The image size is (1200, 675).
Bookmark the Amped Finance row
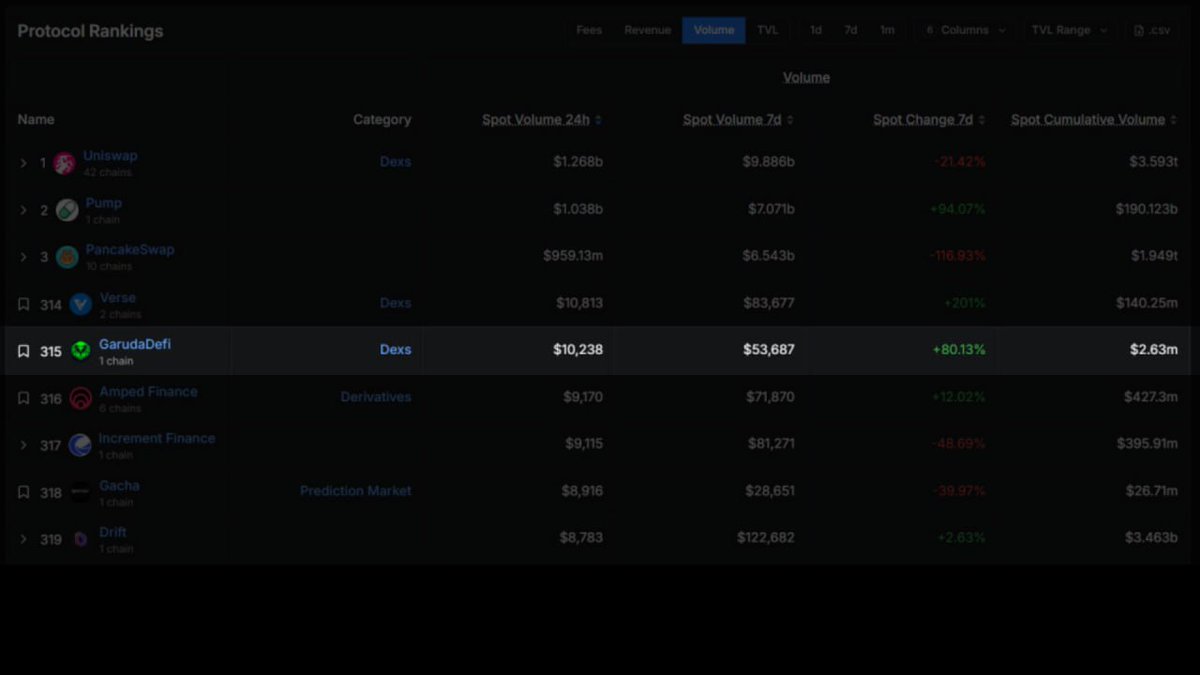(x=24, y=398)
